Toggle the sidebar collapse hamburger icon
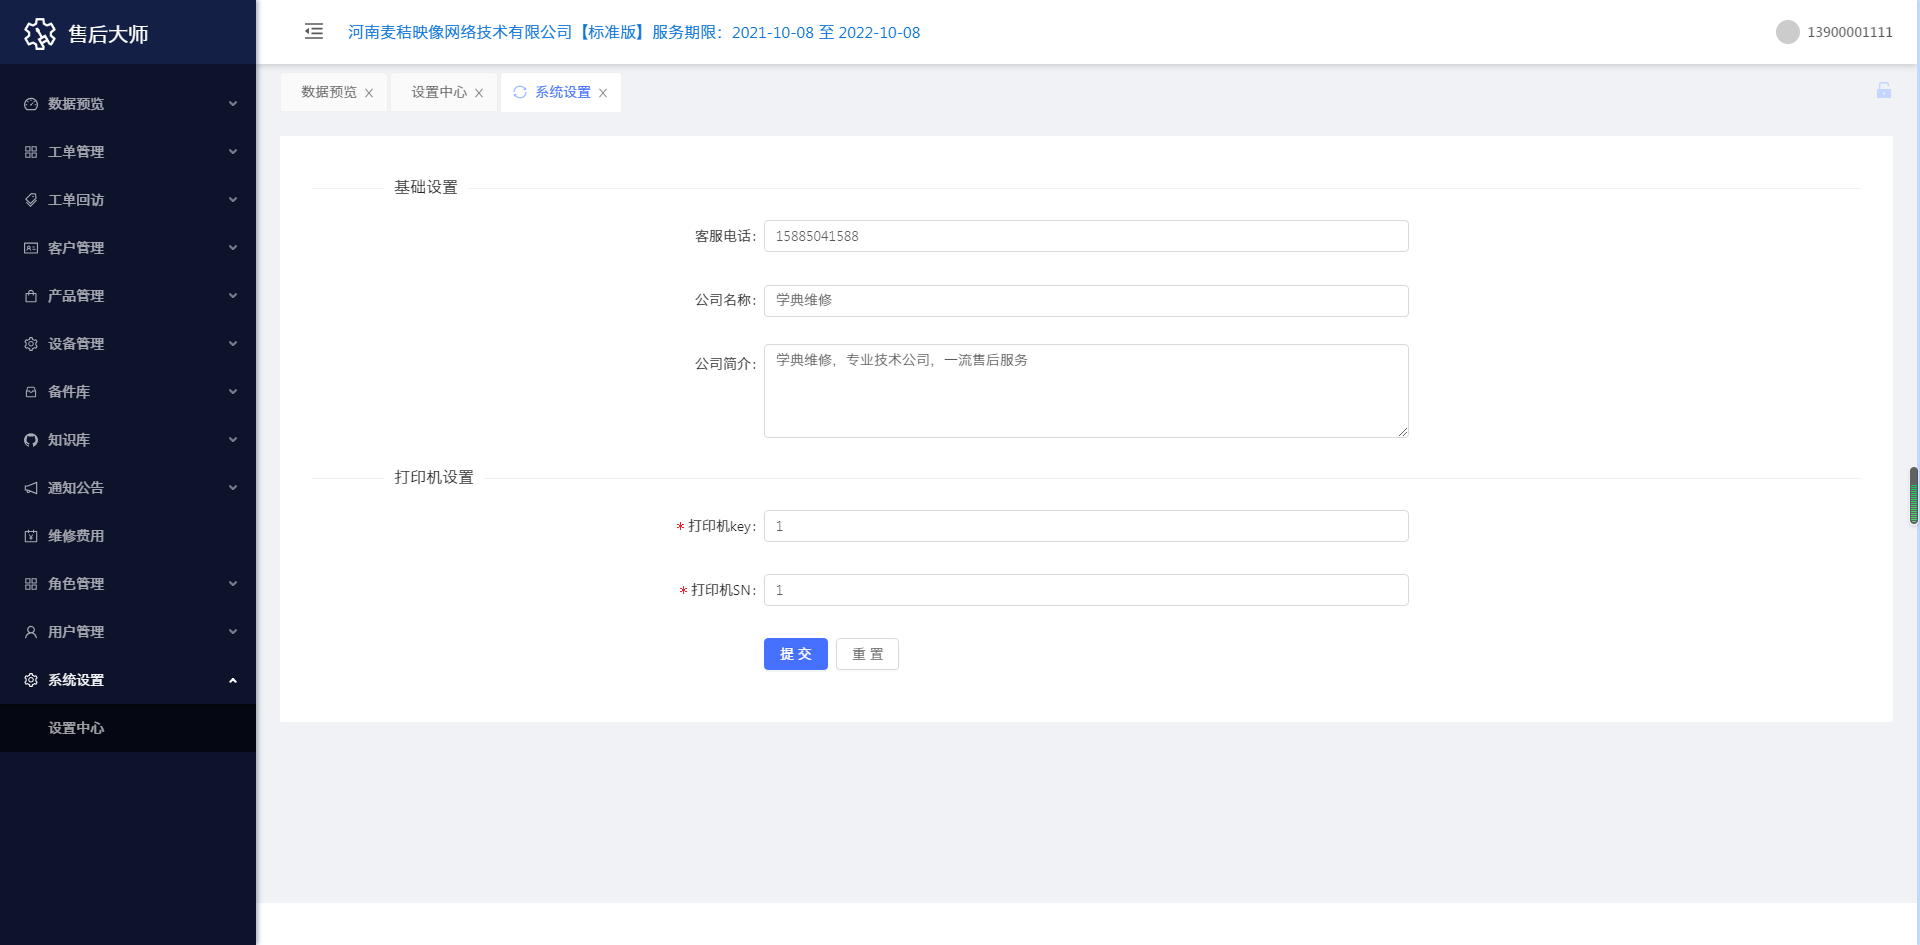Image resolution: width=1920 pixels, height=945 pixels. point(314,31)
